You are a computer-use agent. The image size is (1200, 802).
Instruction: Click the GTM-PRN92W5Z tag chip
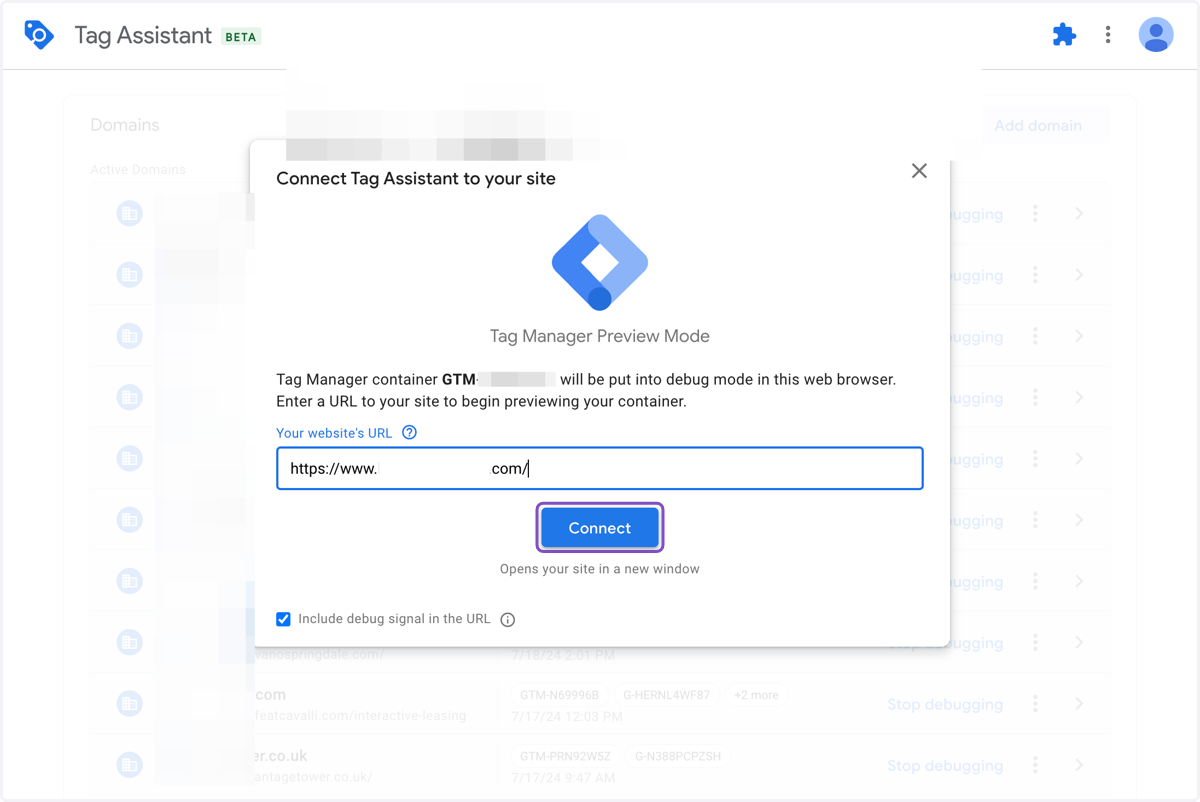566,756
